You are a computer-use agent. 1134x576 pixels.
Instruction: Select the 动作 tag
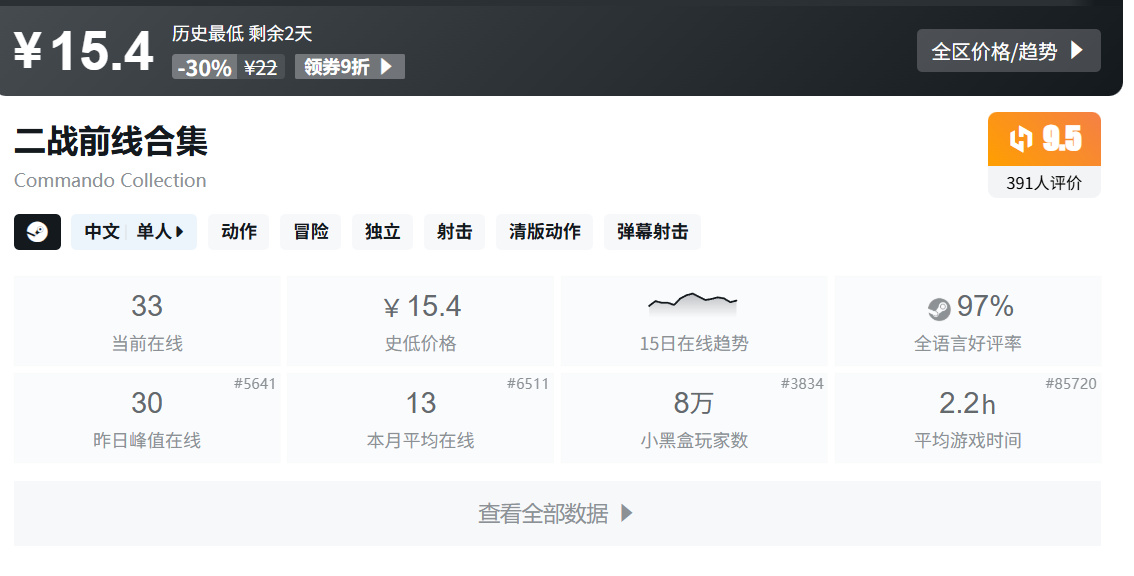pos(239,232)
